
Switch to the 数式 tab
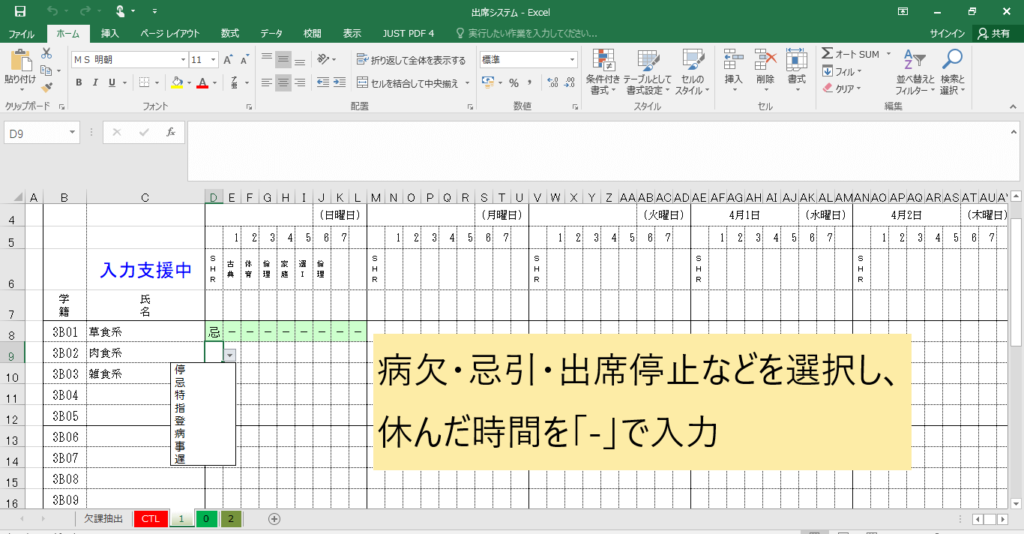pyautogui.click(x=230, y=33)
